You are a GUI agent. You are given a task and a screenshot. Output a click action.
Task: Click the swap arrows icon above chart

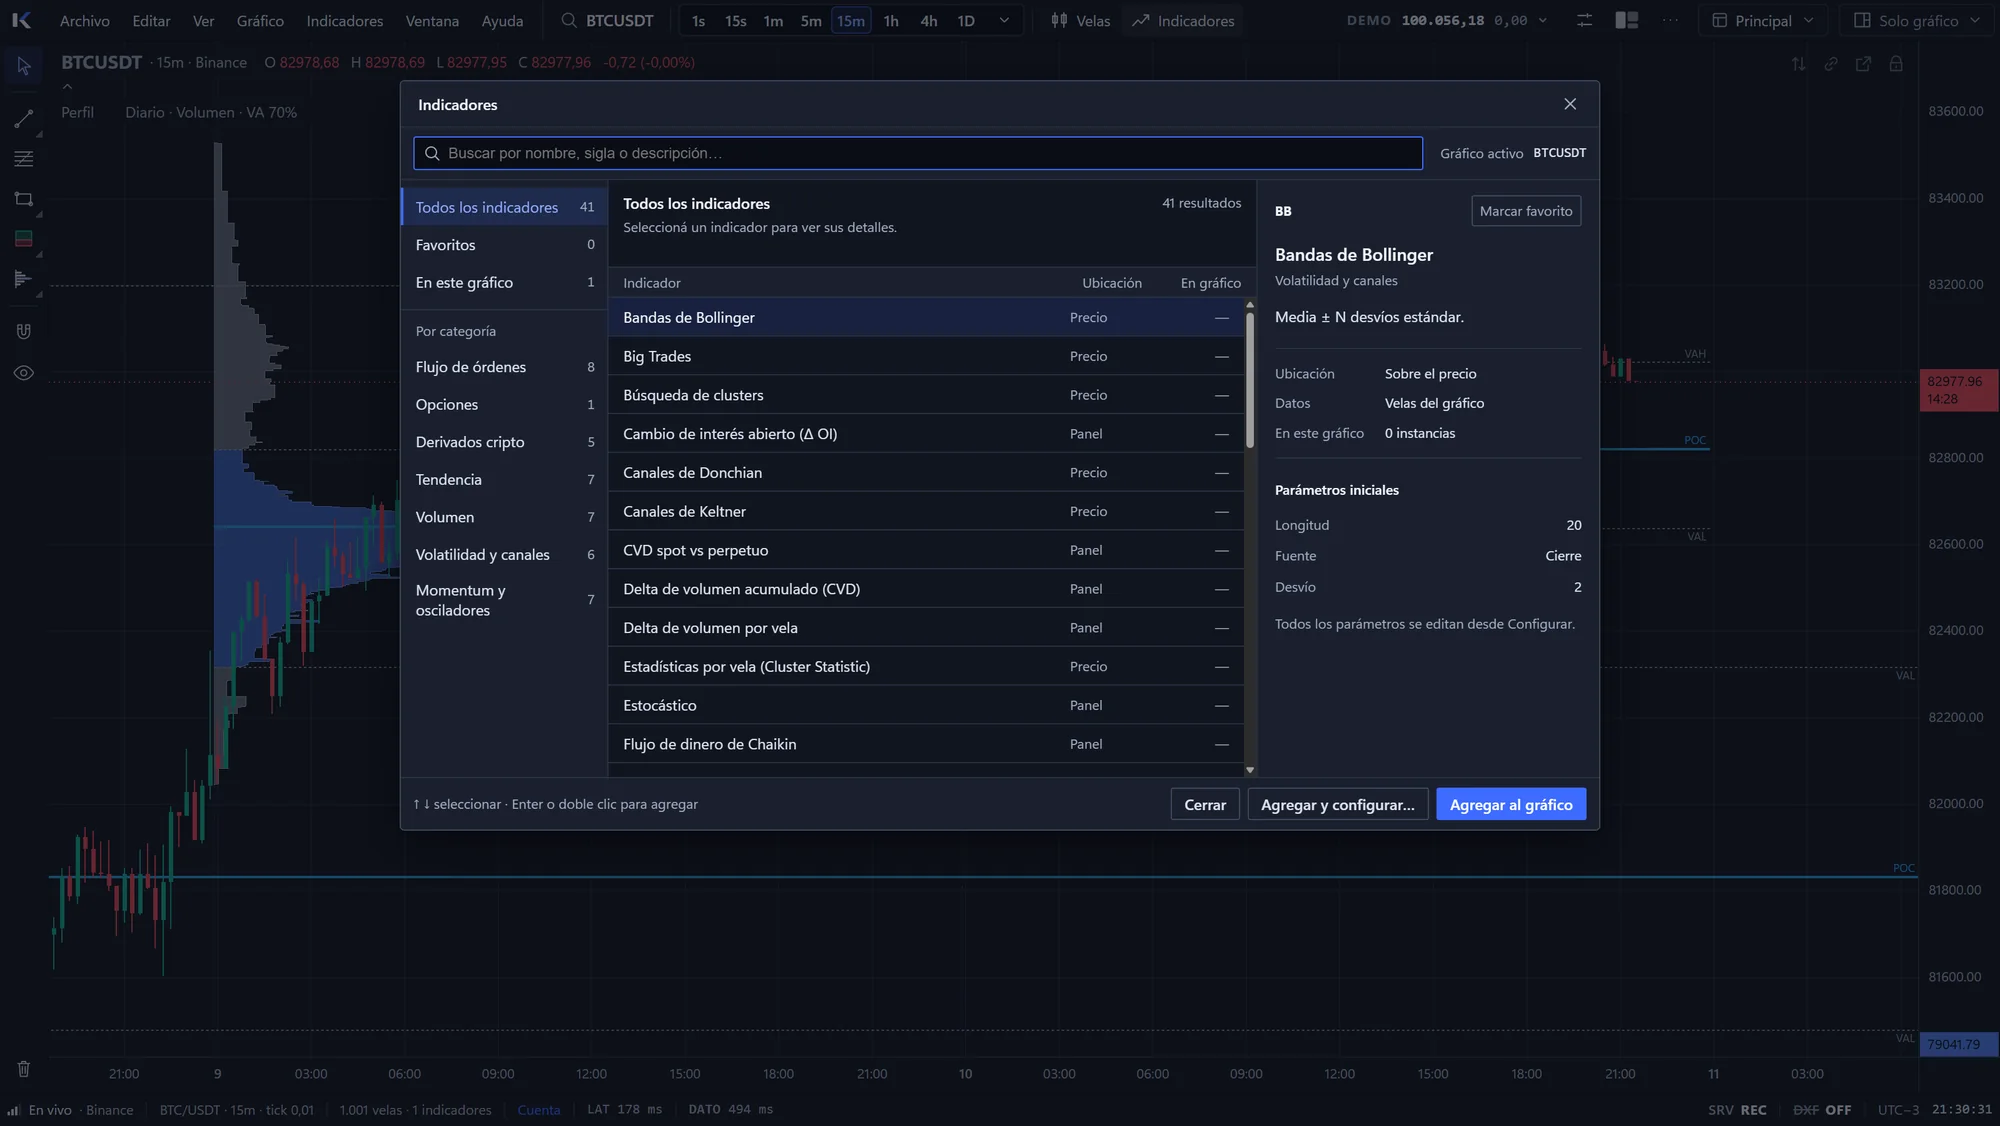click(1799, 64)
